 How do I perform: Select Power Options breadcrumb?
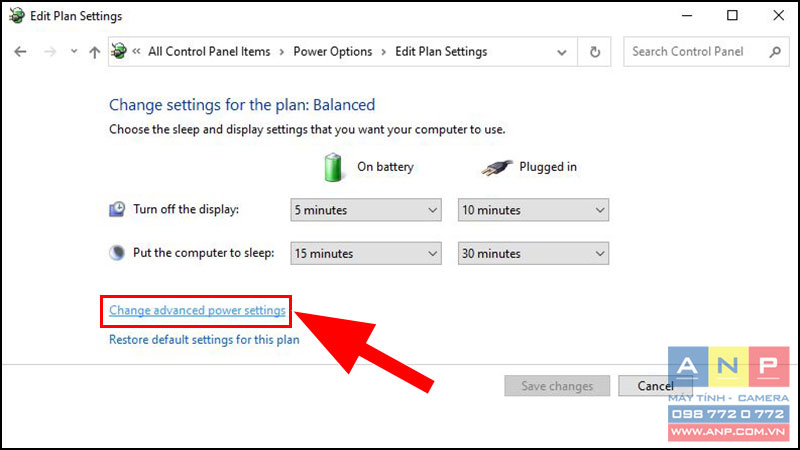[x=333, y=52]
